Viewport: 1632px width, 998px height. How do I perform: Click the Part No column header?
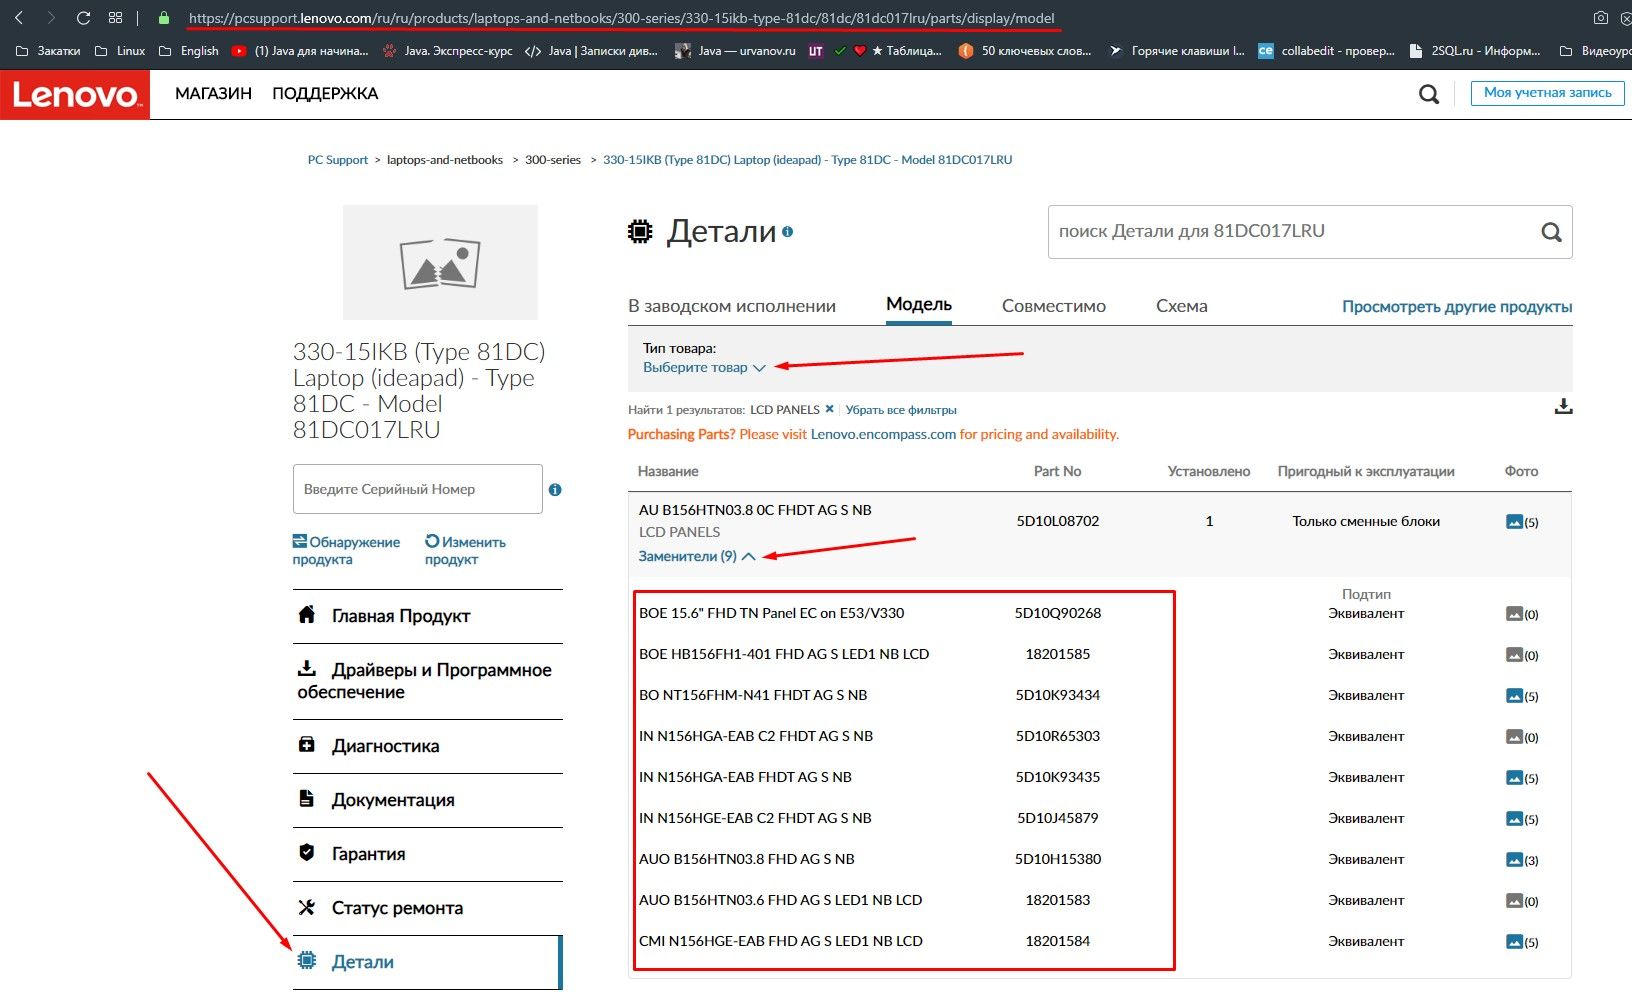coord(1058,471)
